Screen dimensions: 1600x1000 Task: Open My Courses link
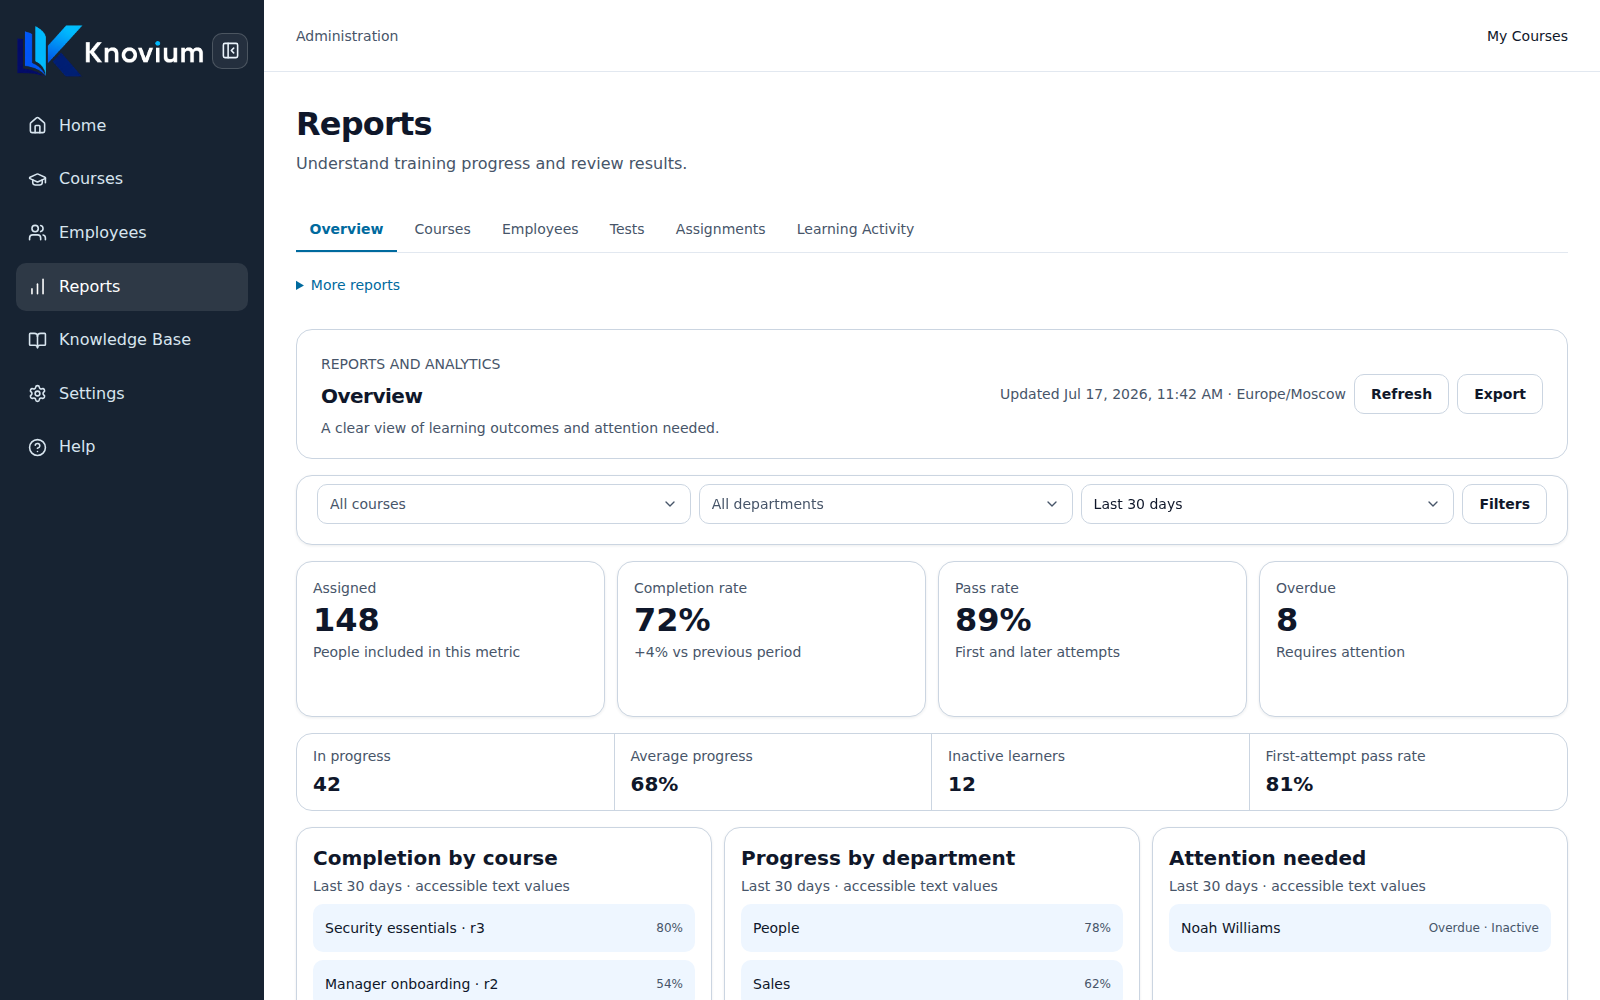click(1527, 36)
